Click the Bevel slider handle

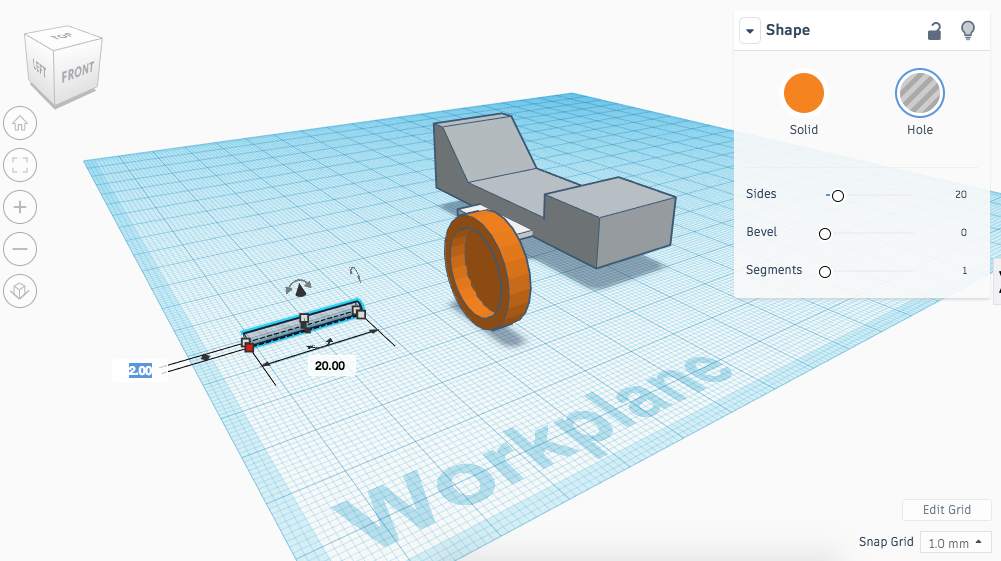coord(825,234)
